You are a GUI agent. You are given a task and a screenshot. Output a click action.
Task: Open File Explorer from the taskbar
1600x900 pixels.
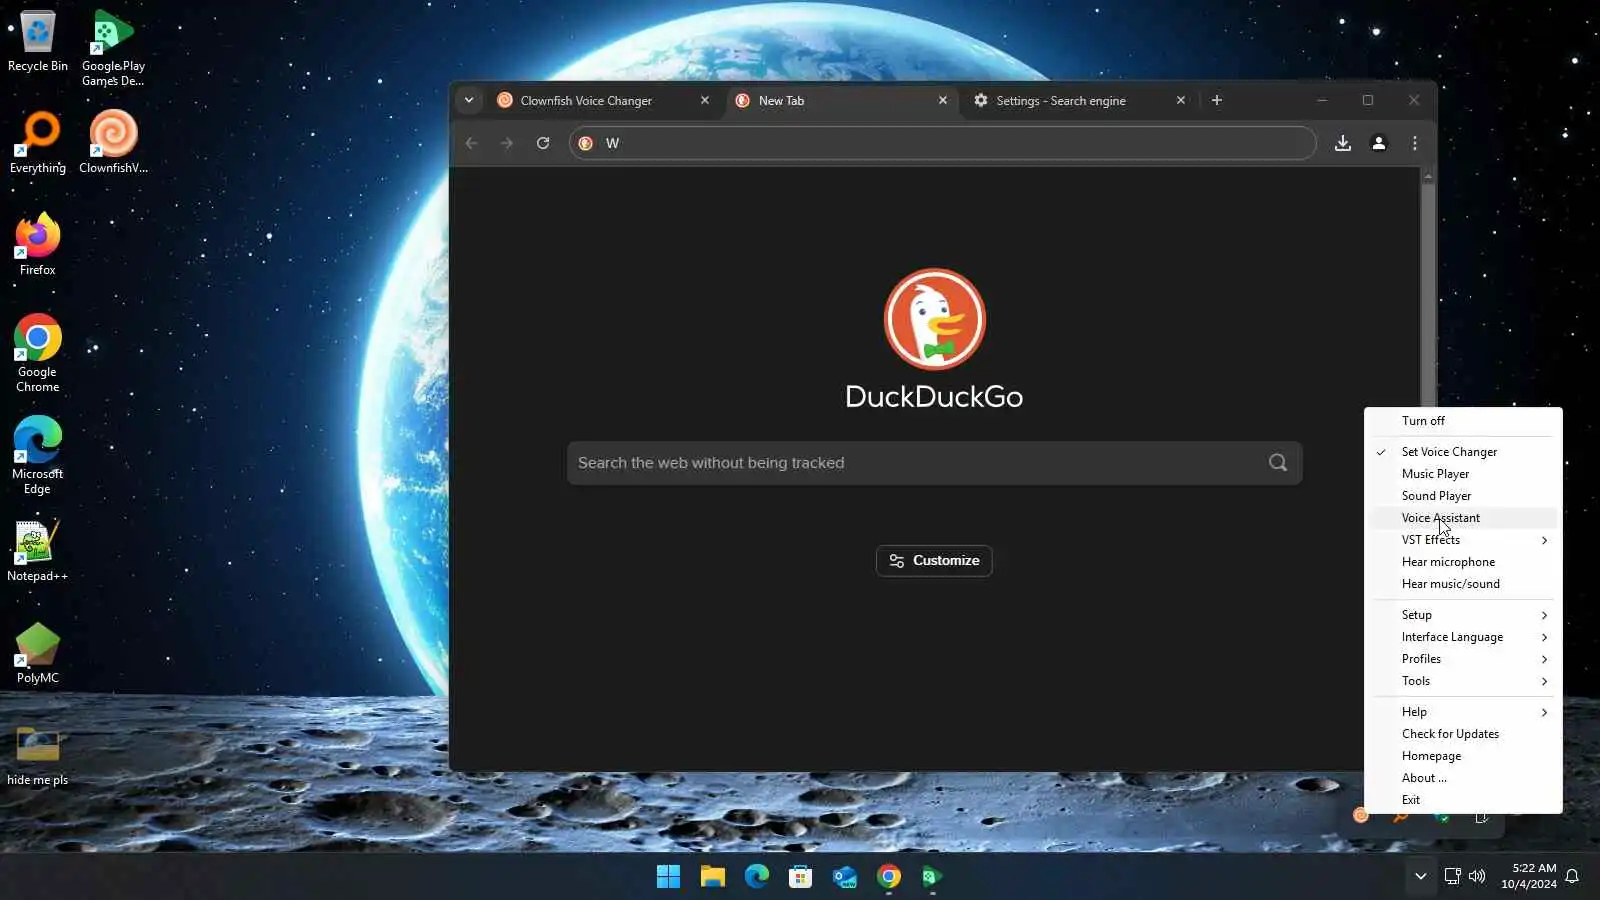tap(712, 877)
